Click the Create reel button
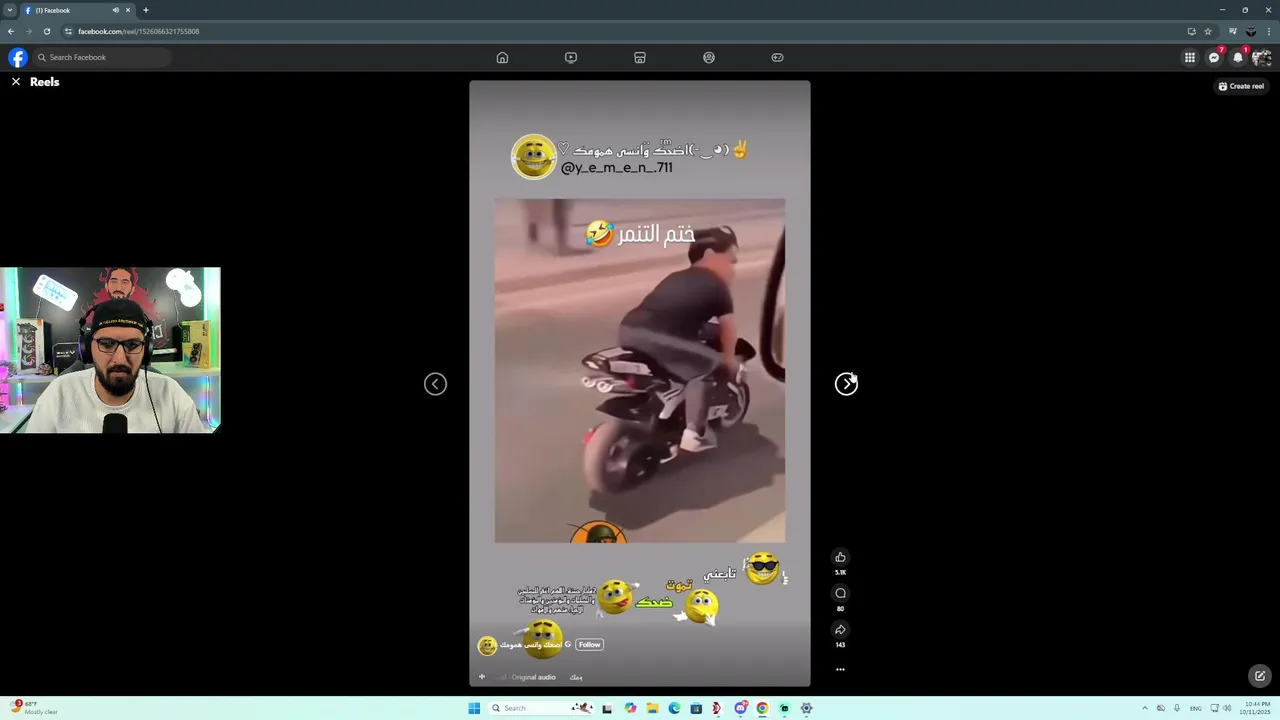Screen dimensions: 1280x720 tap(1241, 86)
